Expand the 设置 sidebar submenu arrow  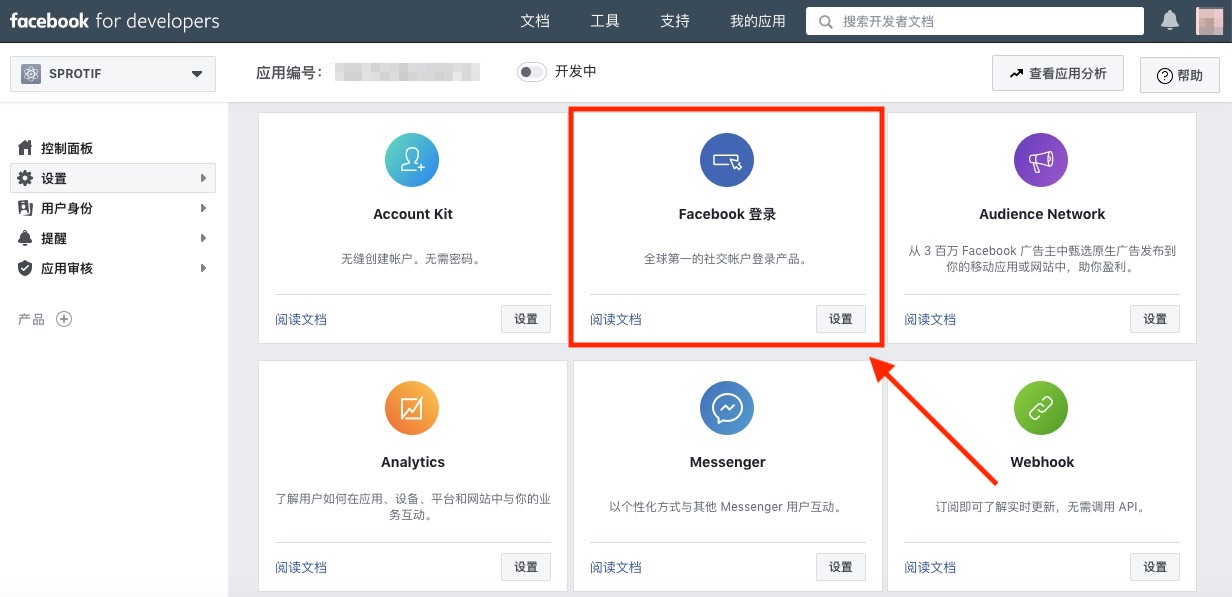click(203, 178)
